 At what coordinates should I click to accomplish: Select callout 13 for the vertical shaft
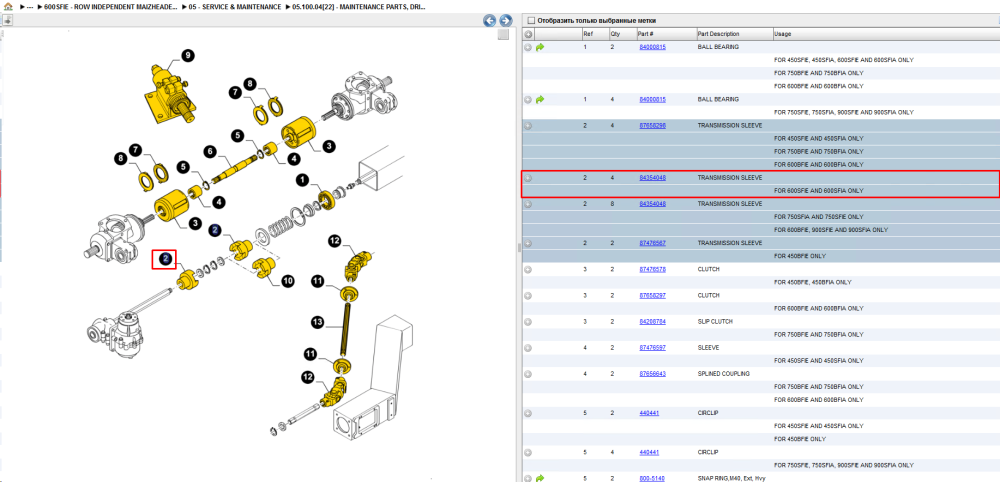pos(318,323)
